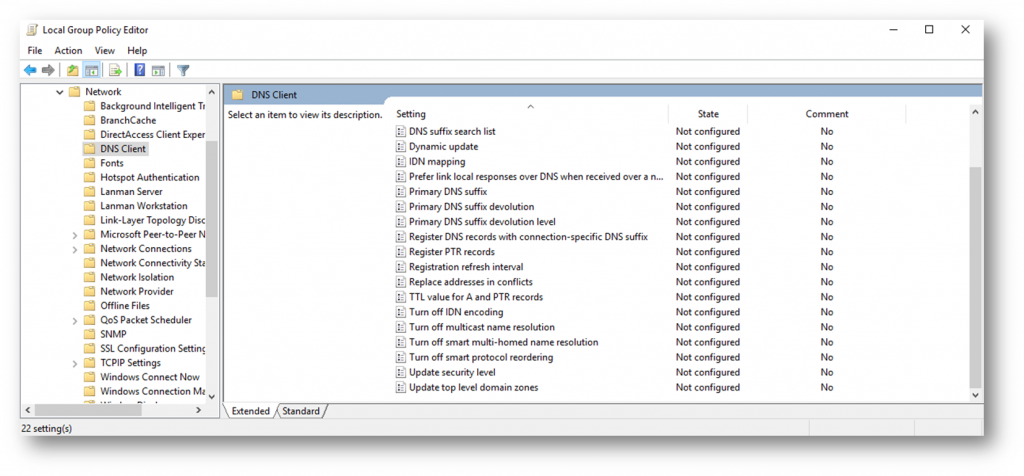Screen dimensions: 1024x476
Task: Select Hotspot Authentication tree item
Action: click(150, 178)
